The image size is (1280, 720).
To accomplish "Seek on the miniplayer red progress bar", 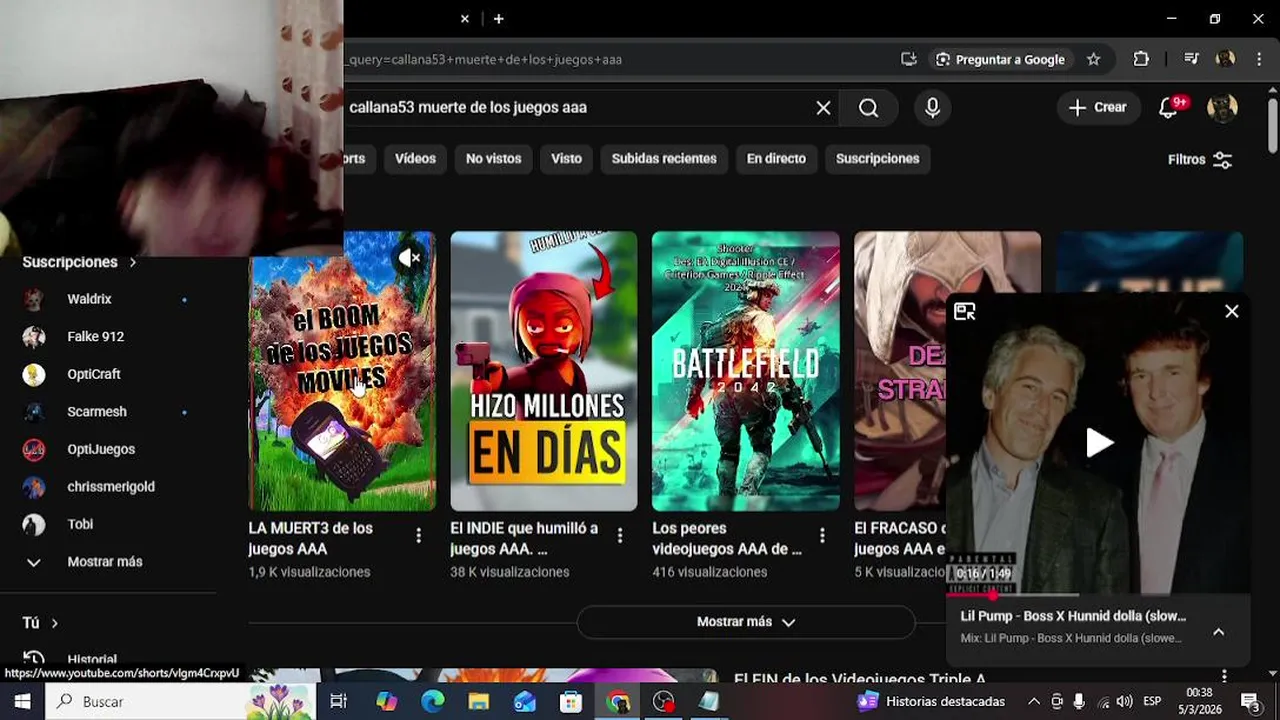I will coord(1098,594).
